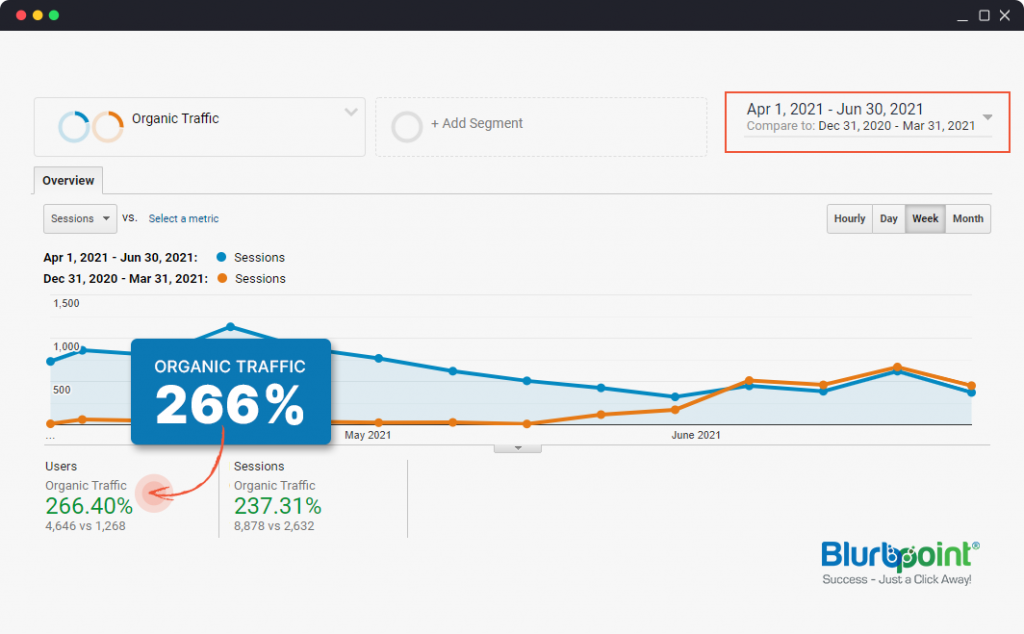Click the red macOS close dot
Viewport: 1024px width, 634px height.
(x=21, y=15)
